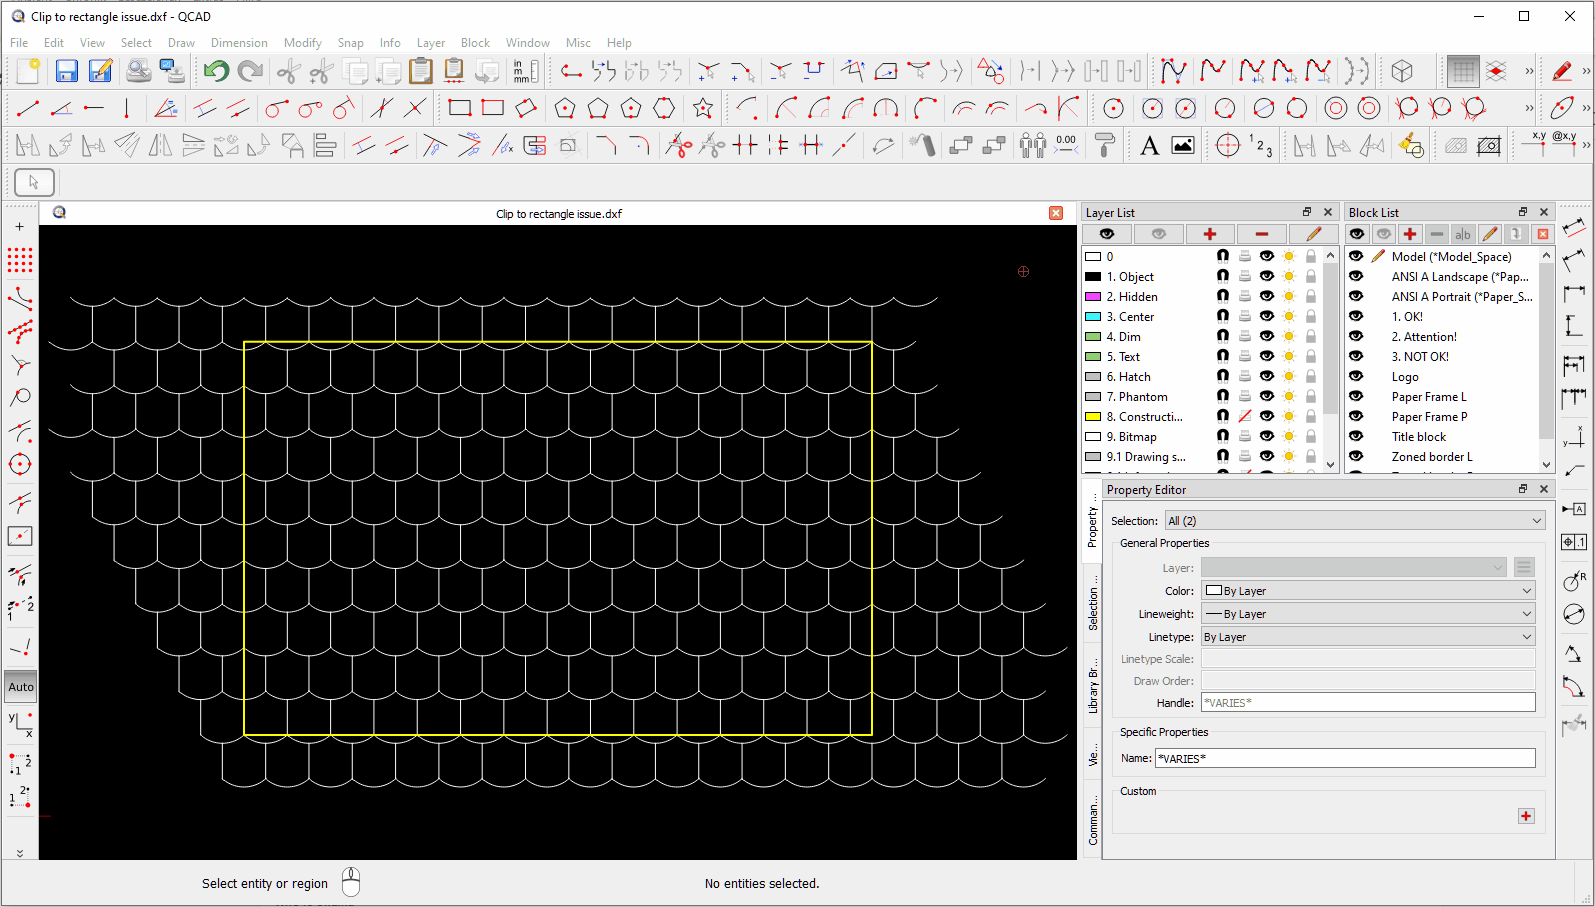This screenshot has width=1595, height=907.
Task: Click the Undo arrow icon
Action: (216, 71)
